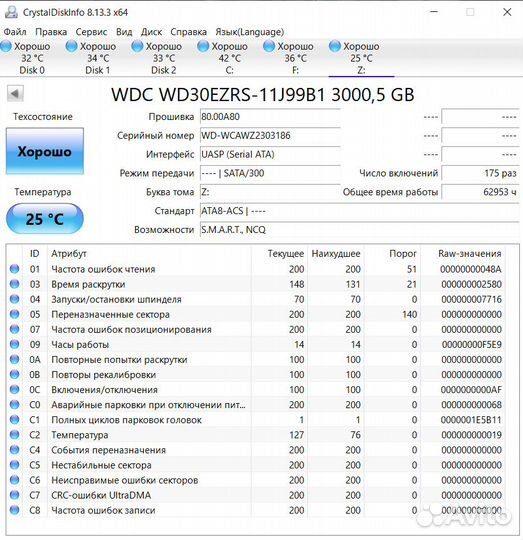Image resolution: width=523 pixels, height=540 pixels.
Task: Click status dot for attribute C2
Action: pyautogui.click(x=14, y=435)
